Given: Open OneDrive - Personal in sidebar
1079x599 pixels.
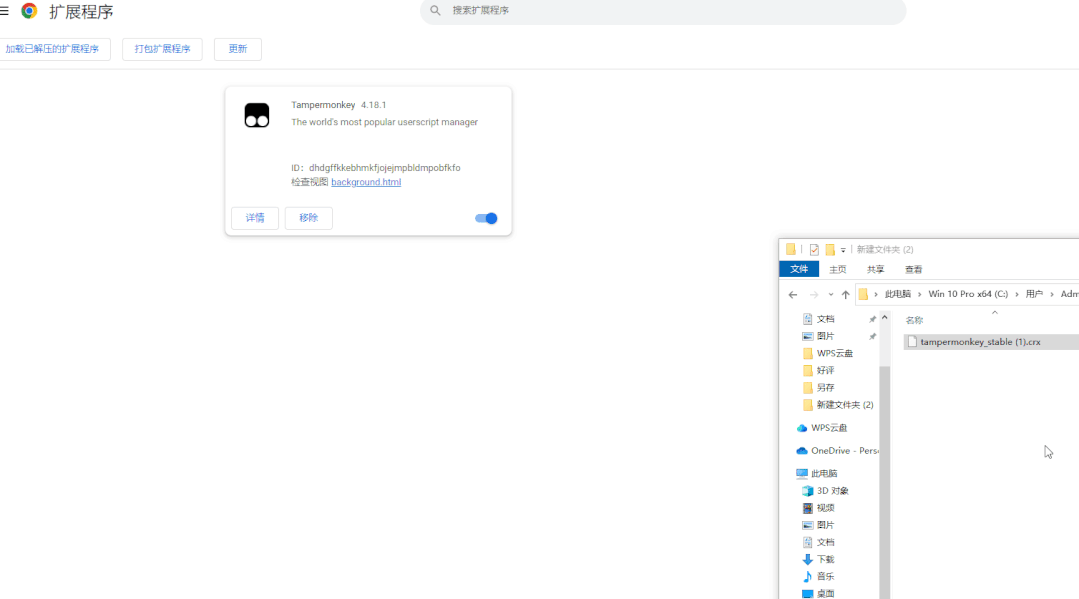Looking at the screenshot, I should coord(838,451).
